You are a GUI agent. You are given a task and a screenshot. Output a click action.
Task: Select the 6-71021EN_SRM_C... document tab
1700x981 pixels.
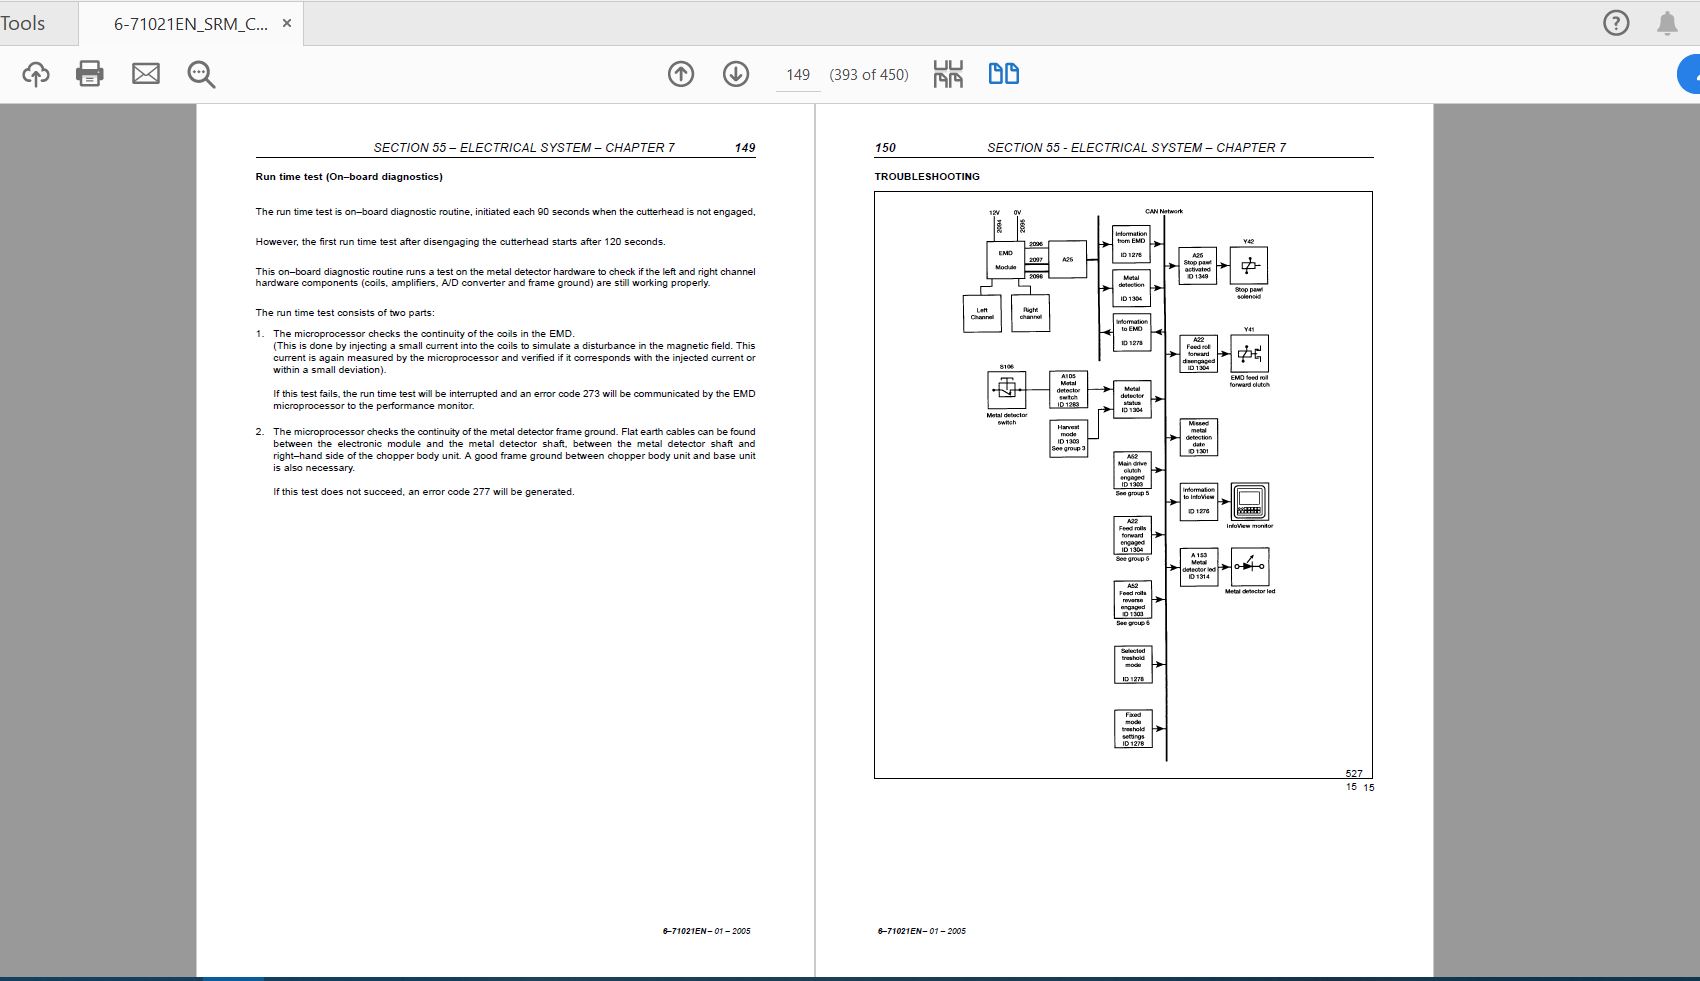190,24
